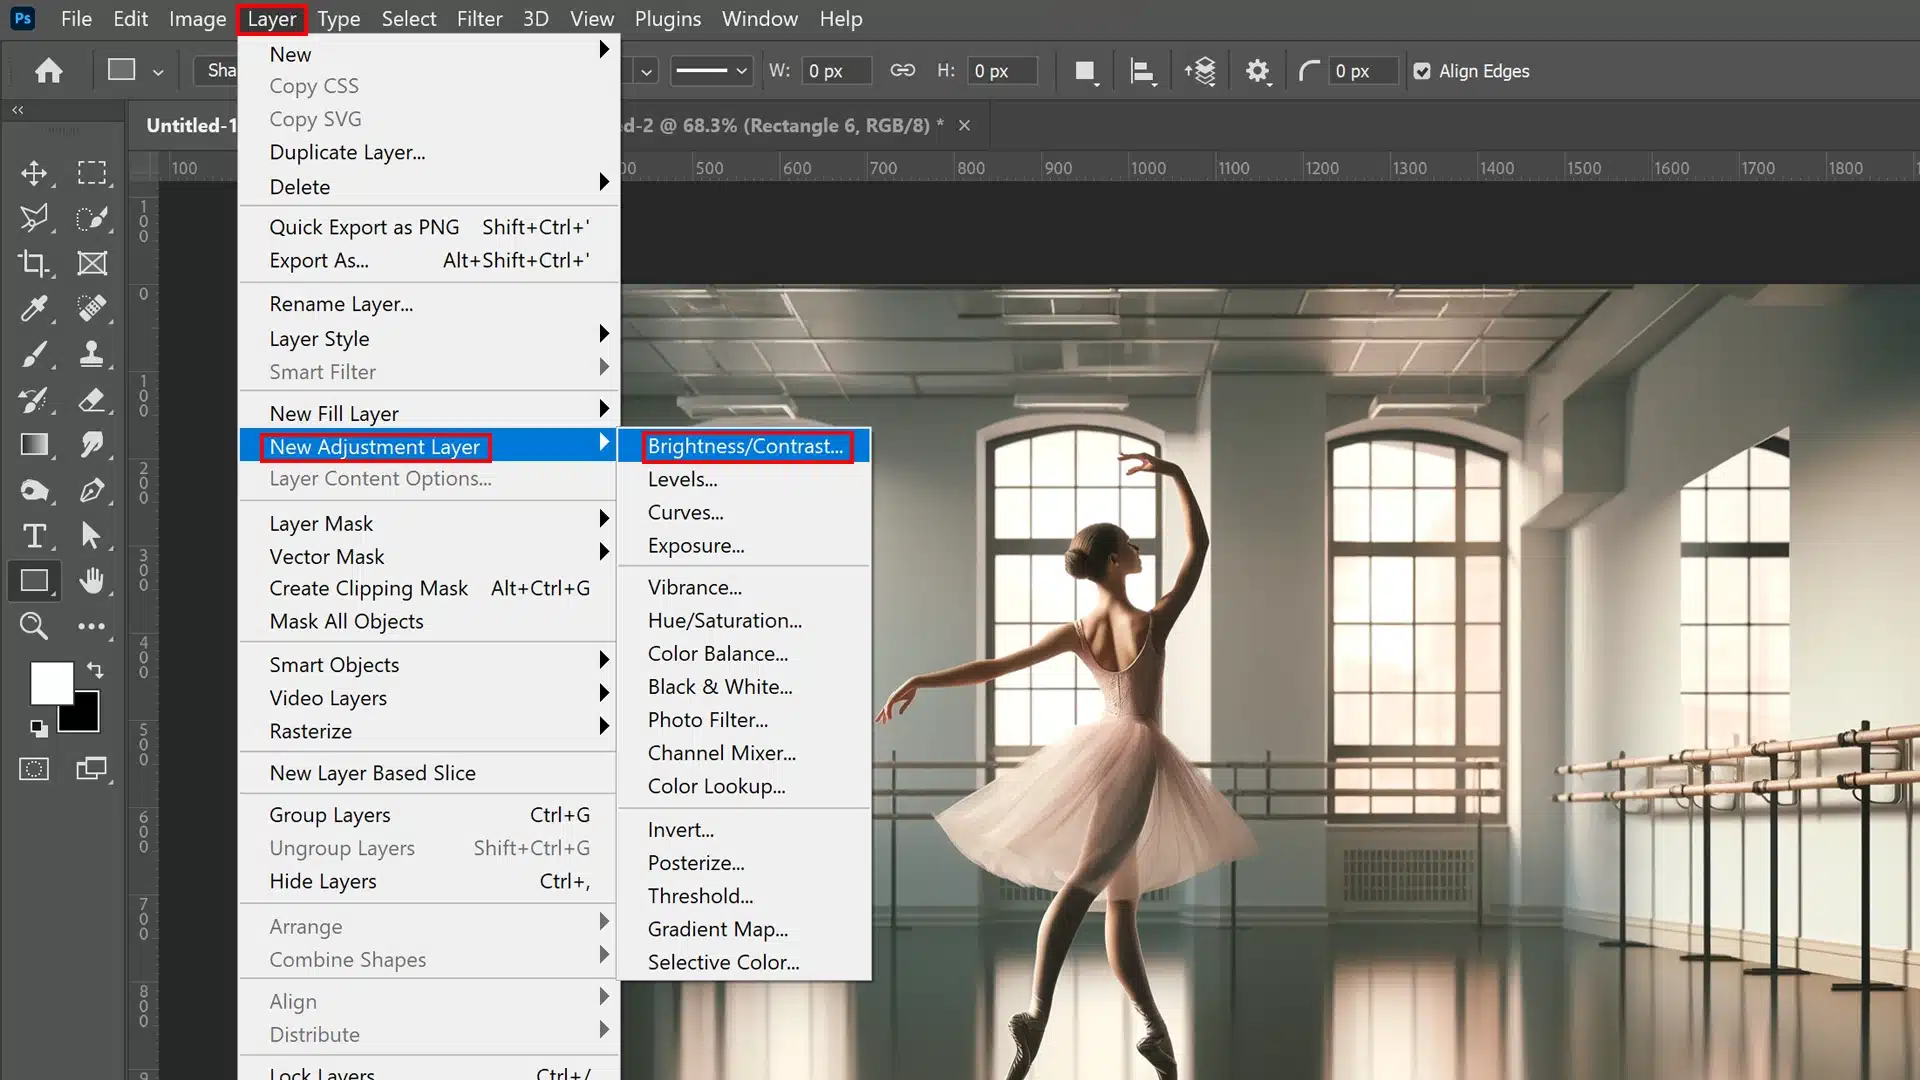Expand the Rasterize submenu
The height and width of the screenshot is (1080, 1920).
(429, 730)
